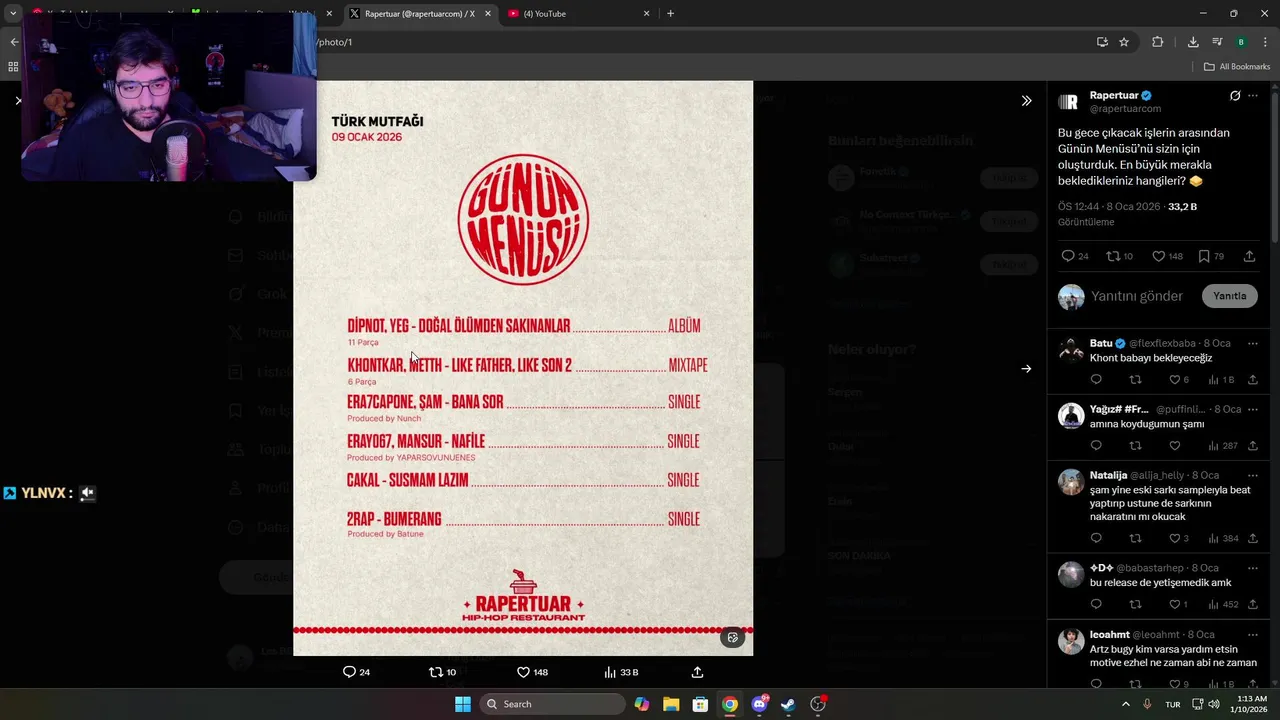The width and height of the screenshot is (1280, 720).
Task: Repost babastarhep's comment
Action: pos(1135,604)
